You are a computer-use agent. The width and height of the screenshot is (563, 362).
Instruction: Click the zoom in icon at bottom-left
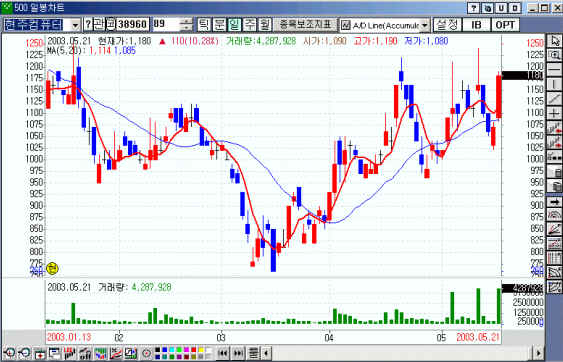click(9, 353)
